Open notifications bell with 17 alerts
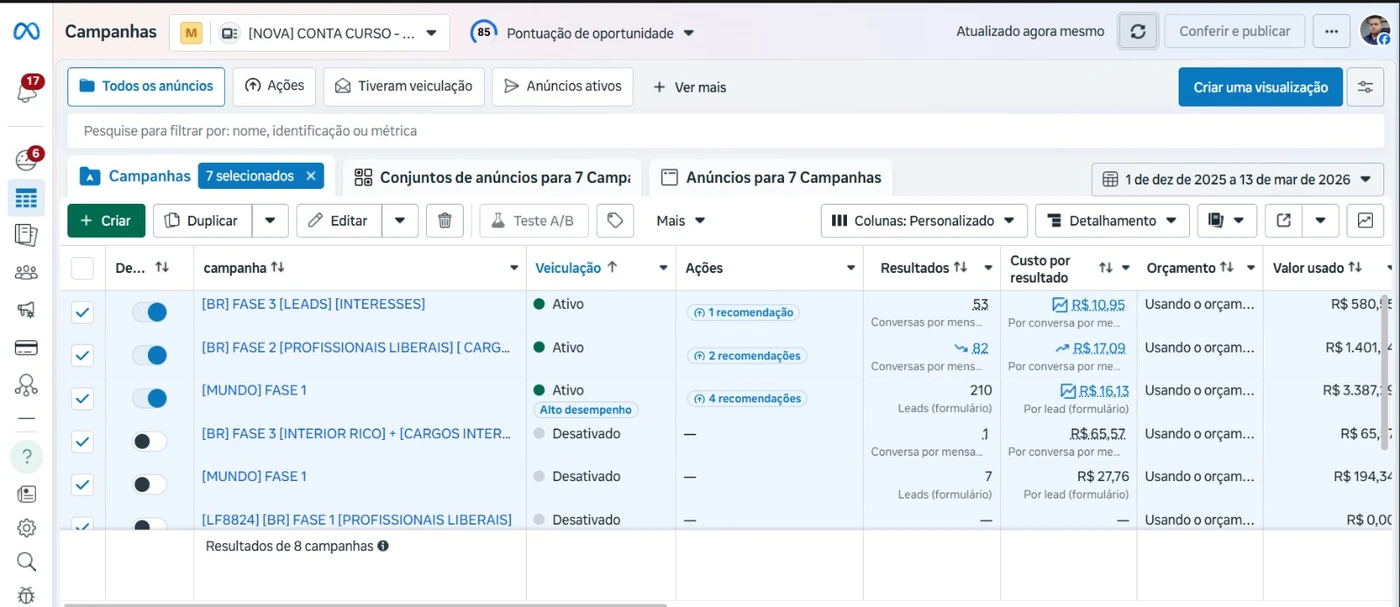 pyautogui.click(x=27, y=90)
